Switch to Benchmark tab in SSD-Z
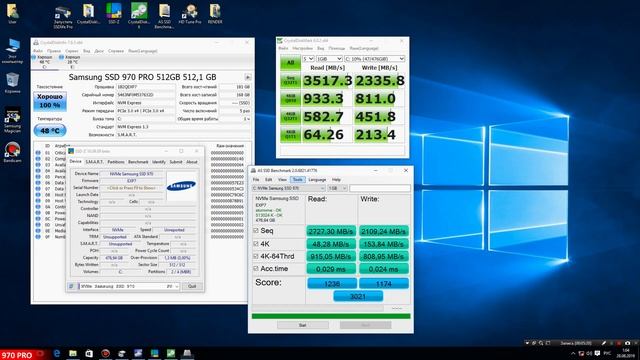The height and width of the screenshot is (360, 640). (x=138, y=162)
